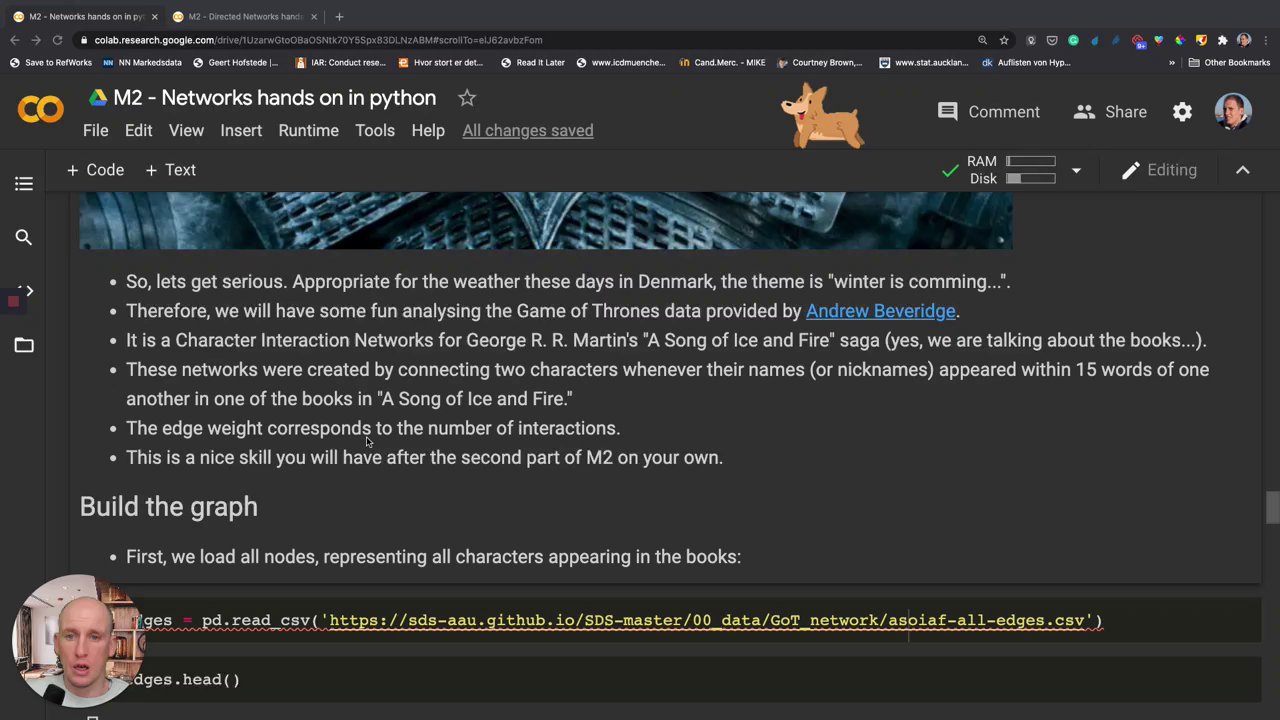Image resolution: width=1280 pixels, height=720 pixels.
Task: Click the zoom magnifier in the address bar
Action: click(x=983, y=40)
